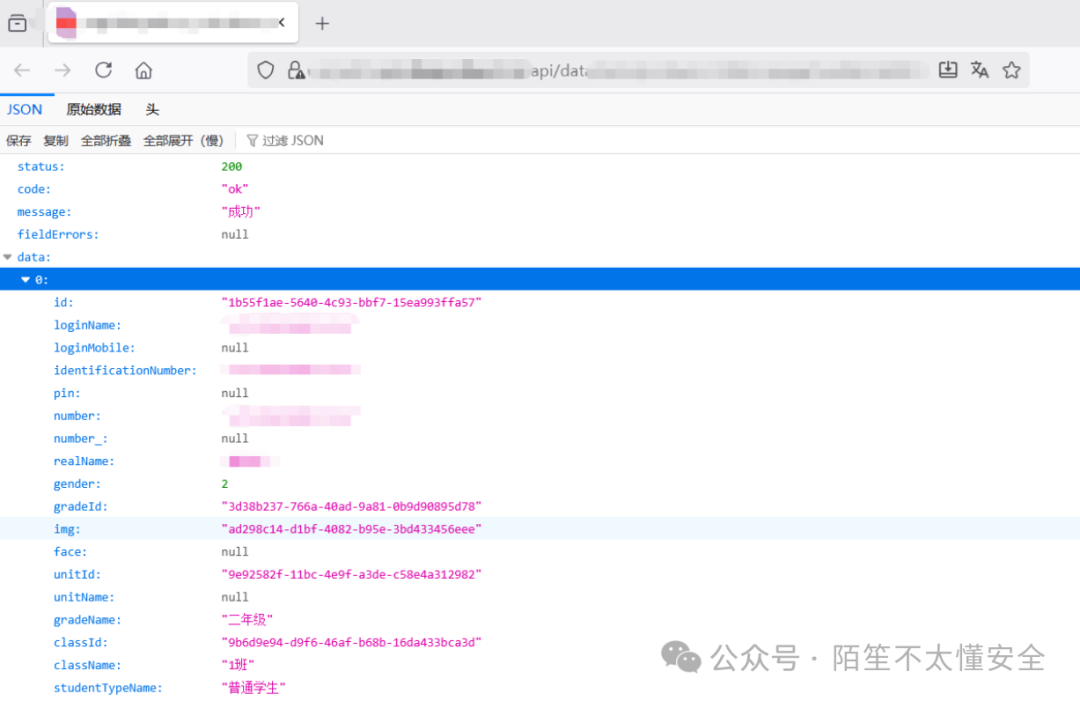Select the status row value 200
This screenshot has height=701, width=1080.
[231, 167]
